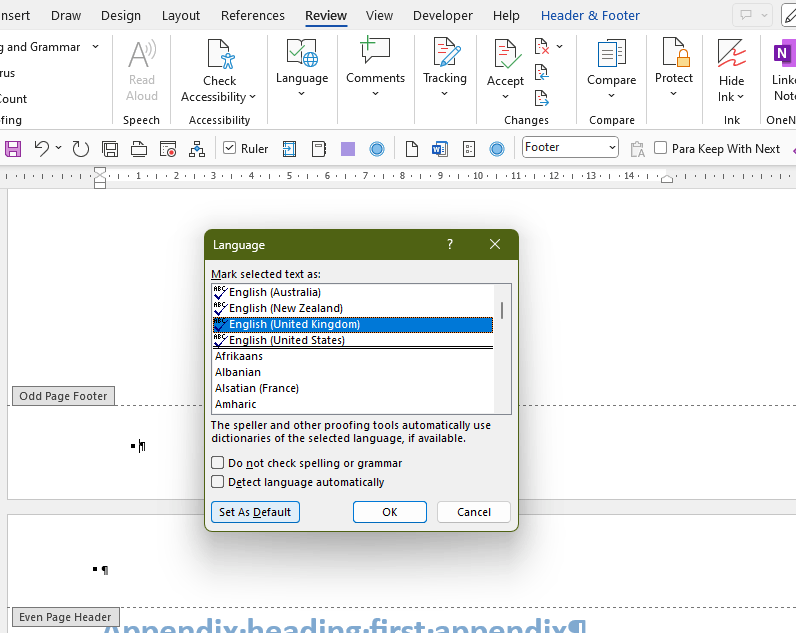Select English (New Zealand) in language list
Screen dimensions: 796x633
353,308
